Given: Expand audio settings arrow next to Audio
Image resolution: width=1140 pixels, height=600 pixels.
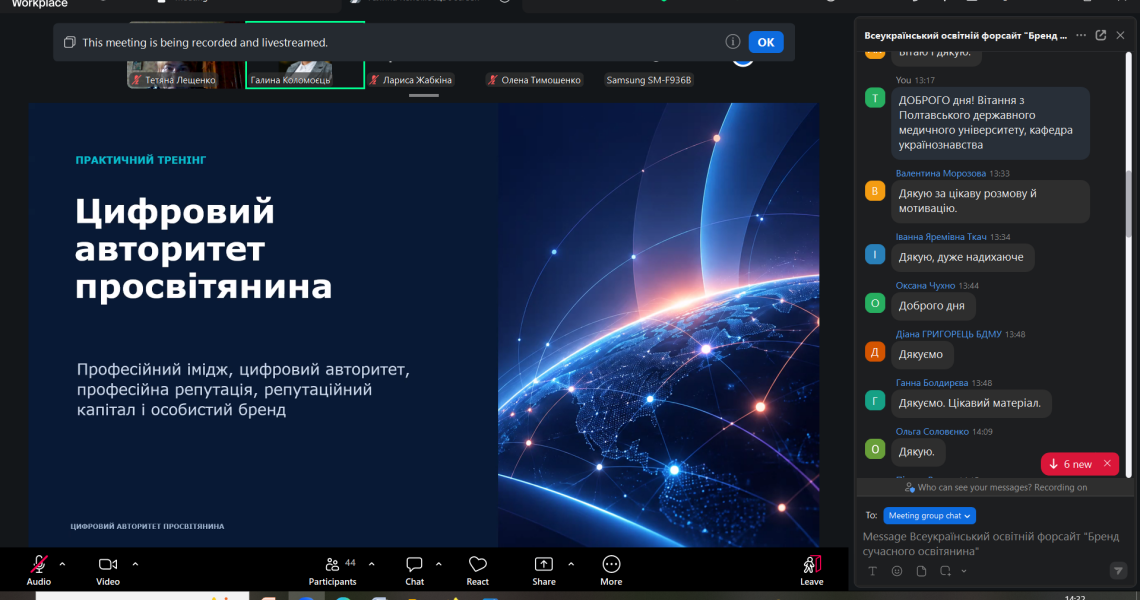Looking at the screenshot, I should pyautogui.click(x=63, y=564).
